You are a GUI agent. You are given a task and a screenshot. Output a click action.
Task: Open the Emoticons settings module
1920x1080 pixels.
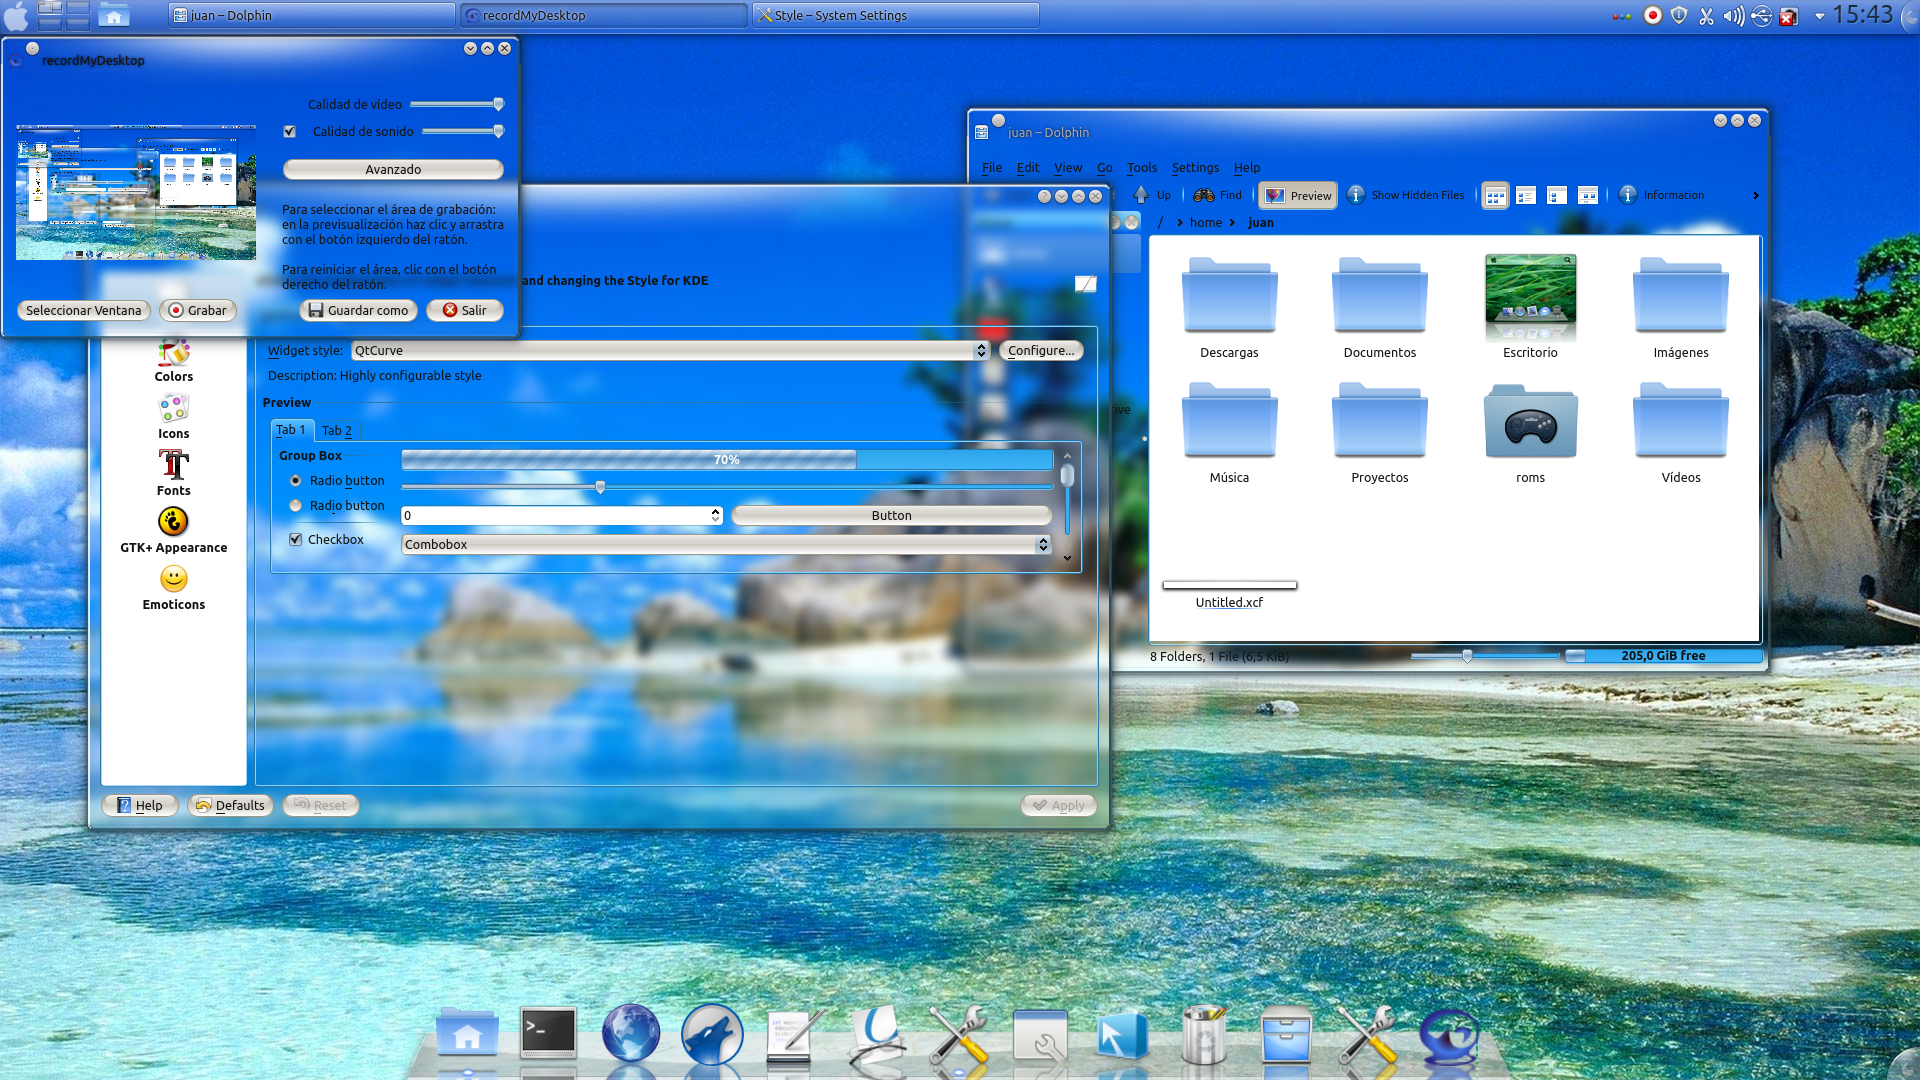tap(173, 588)
